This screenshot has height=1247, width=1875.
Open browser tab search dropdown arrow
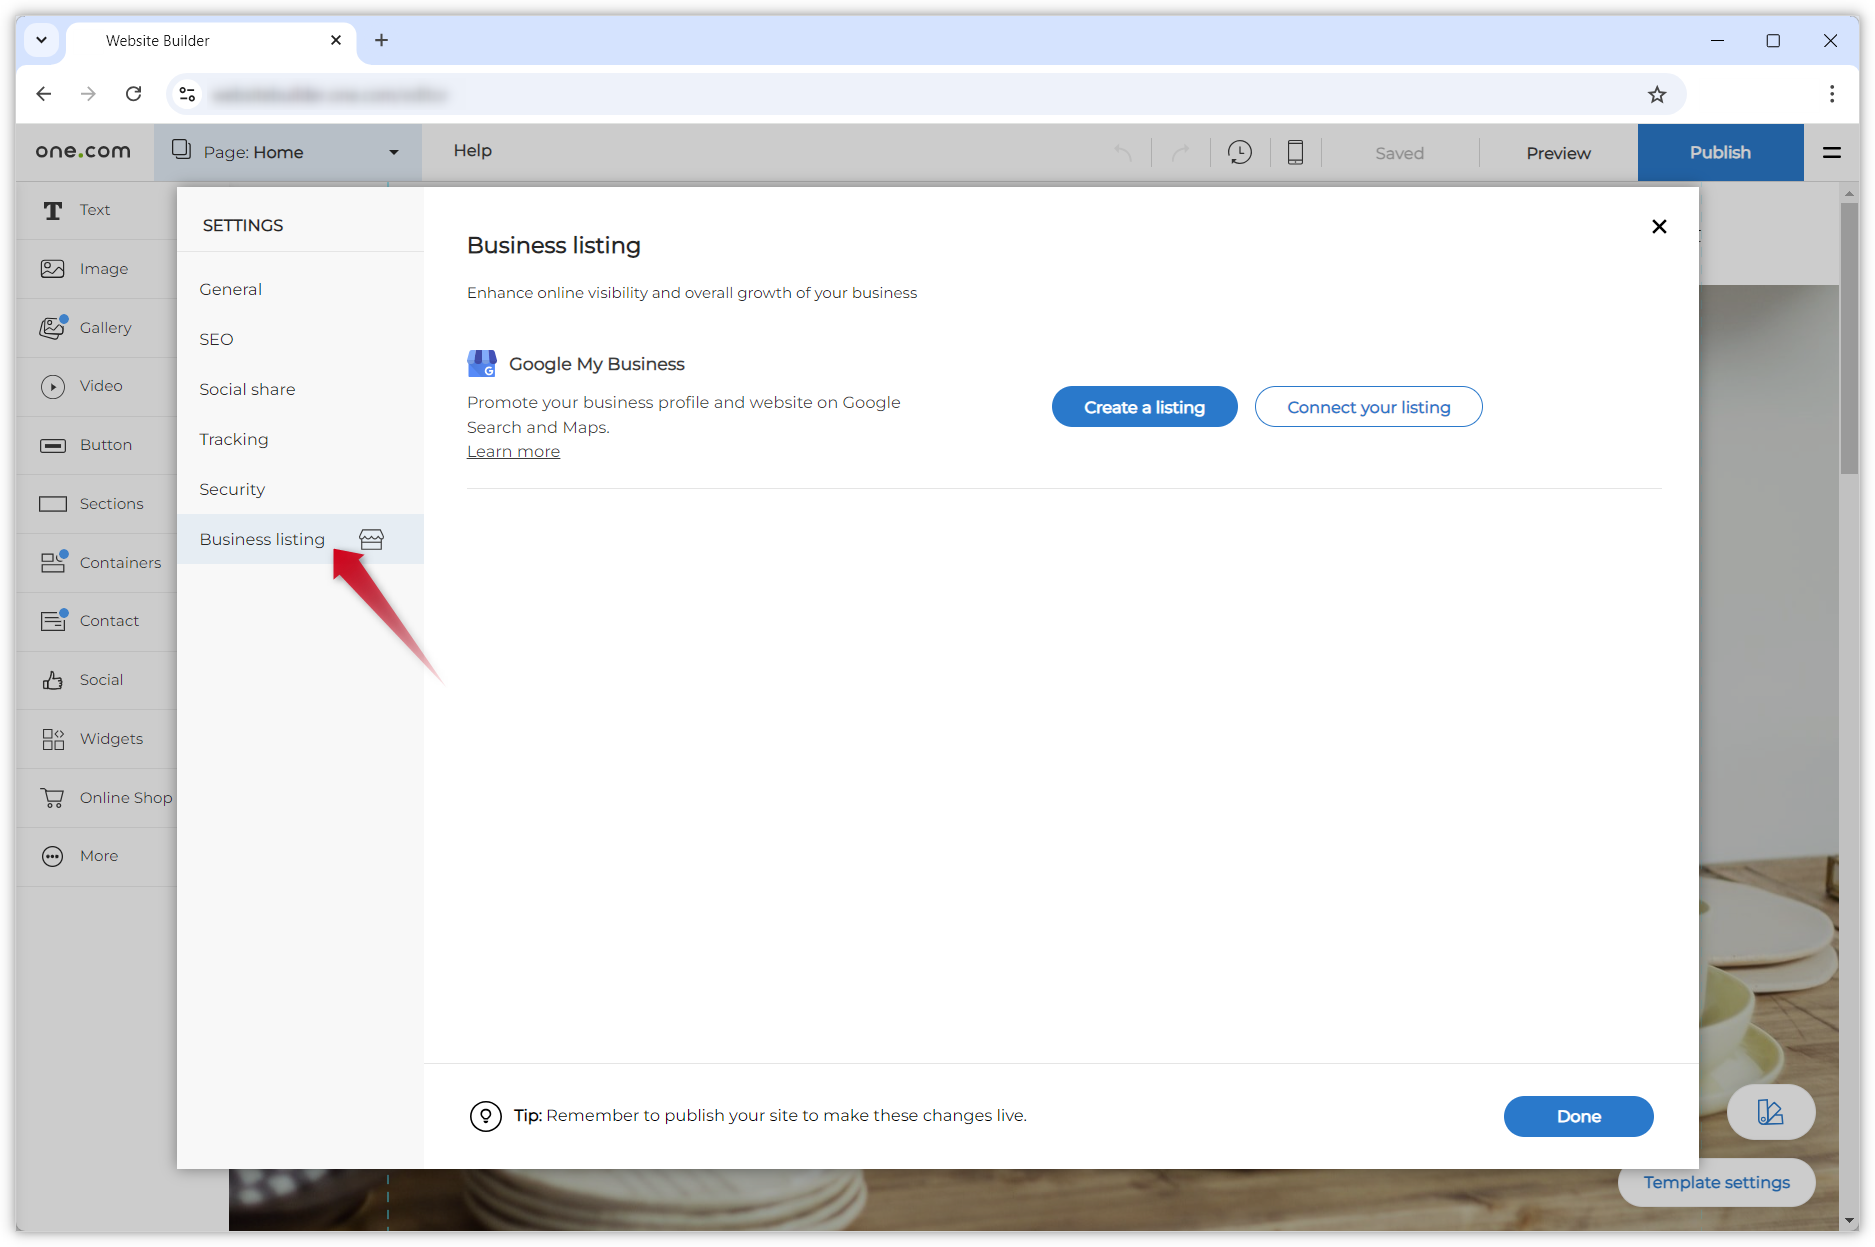pos(41,40)
